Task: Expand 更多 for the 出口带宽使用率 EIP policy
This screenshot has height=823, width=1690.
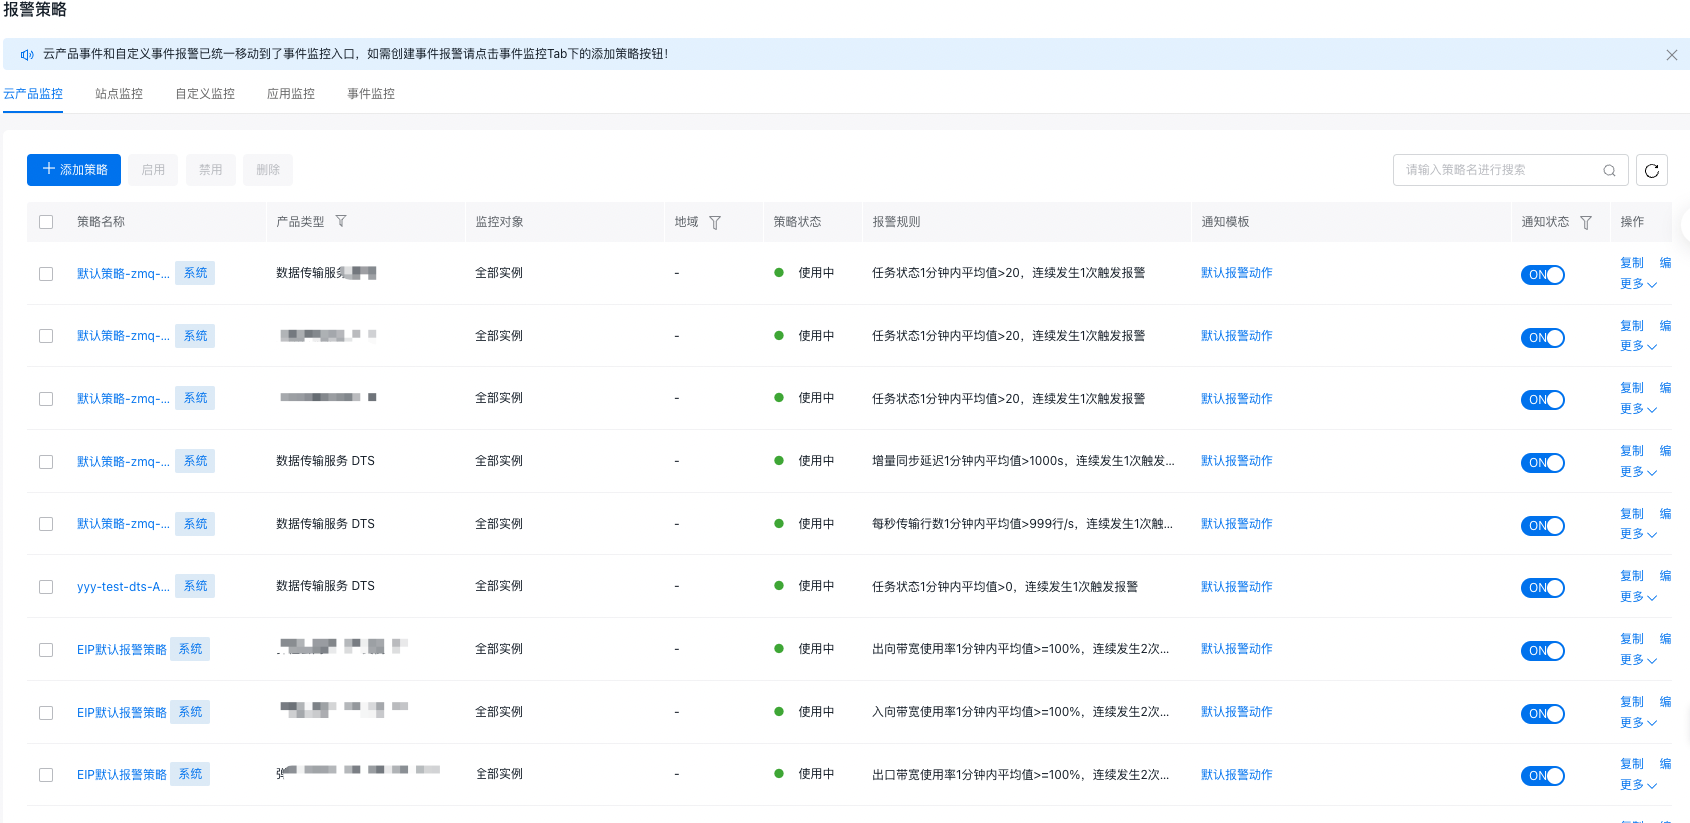Action: pyautogui.click(x=1638, y=785)
